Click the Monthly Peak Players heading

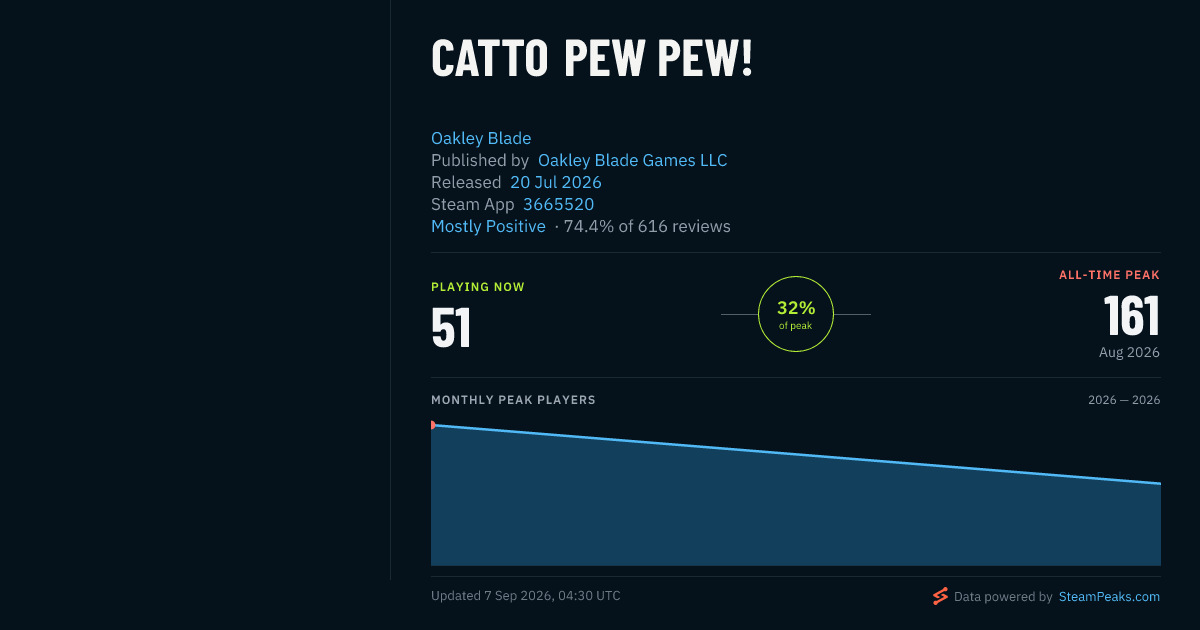[513, 400]
